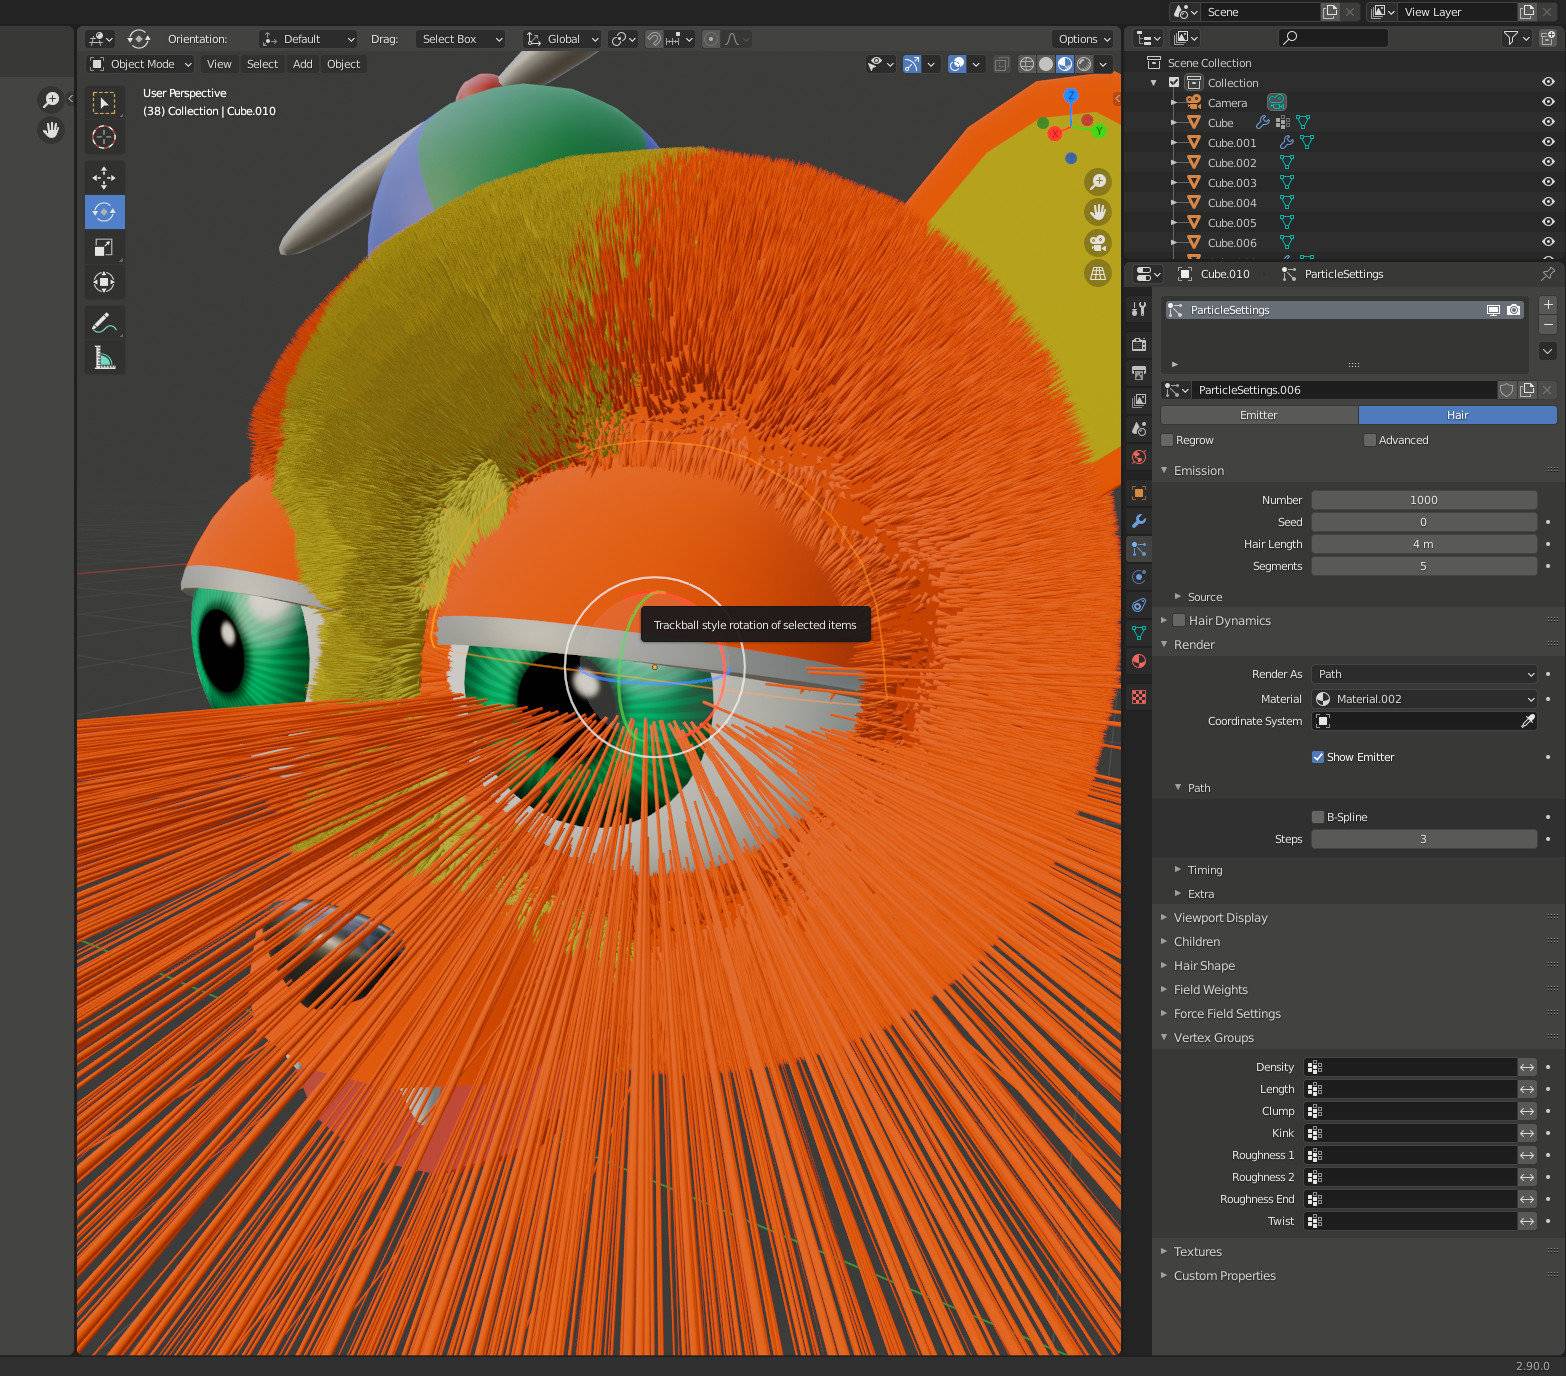Viewport: 1566px width, 1376px height.
Task: Open Particle properties tab
Action: pyautogui.click(x=1138, y=549)
